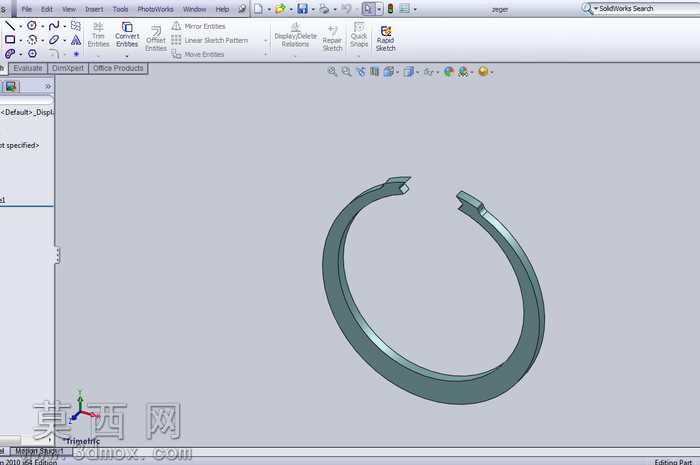
Task: Open dropdown next to Circle tool
Action: [42, 26]
